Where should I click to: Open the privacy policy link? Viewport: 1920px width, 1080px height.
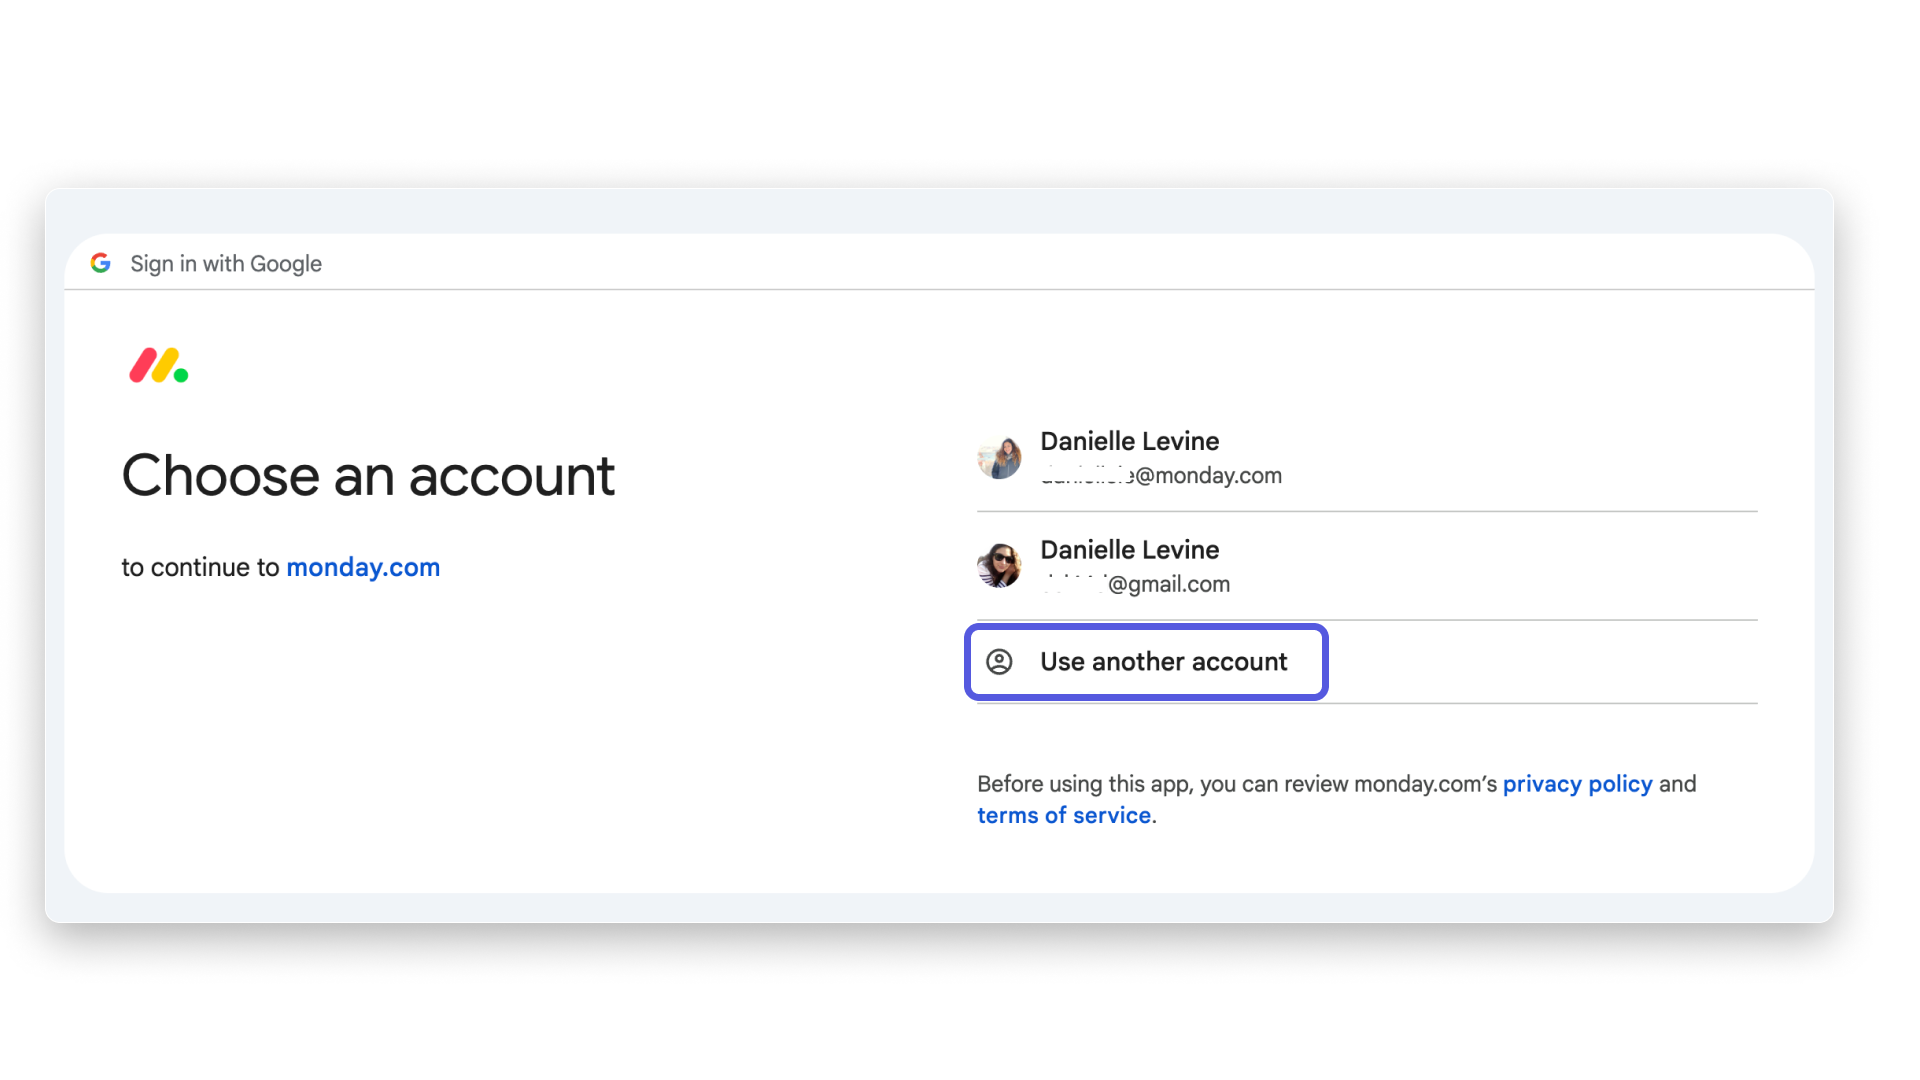click(x=1577, y=784)
